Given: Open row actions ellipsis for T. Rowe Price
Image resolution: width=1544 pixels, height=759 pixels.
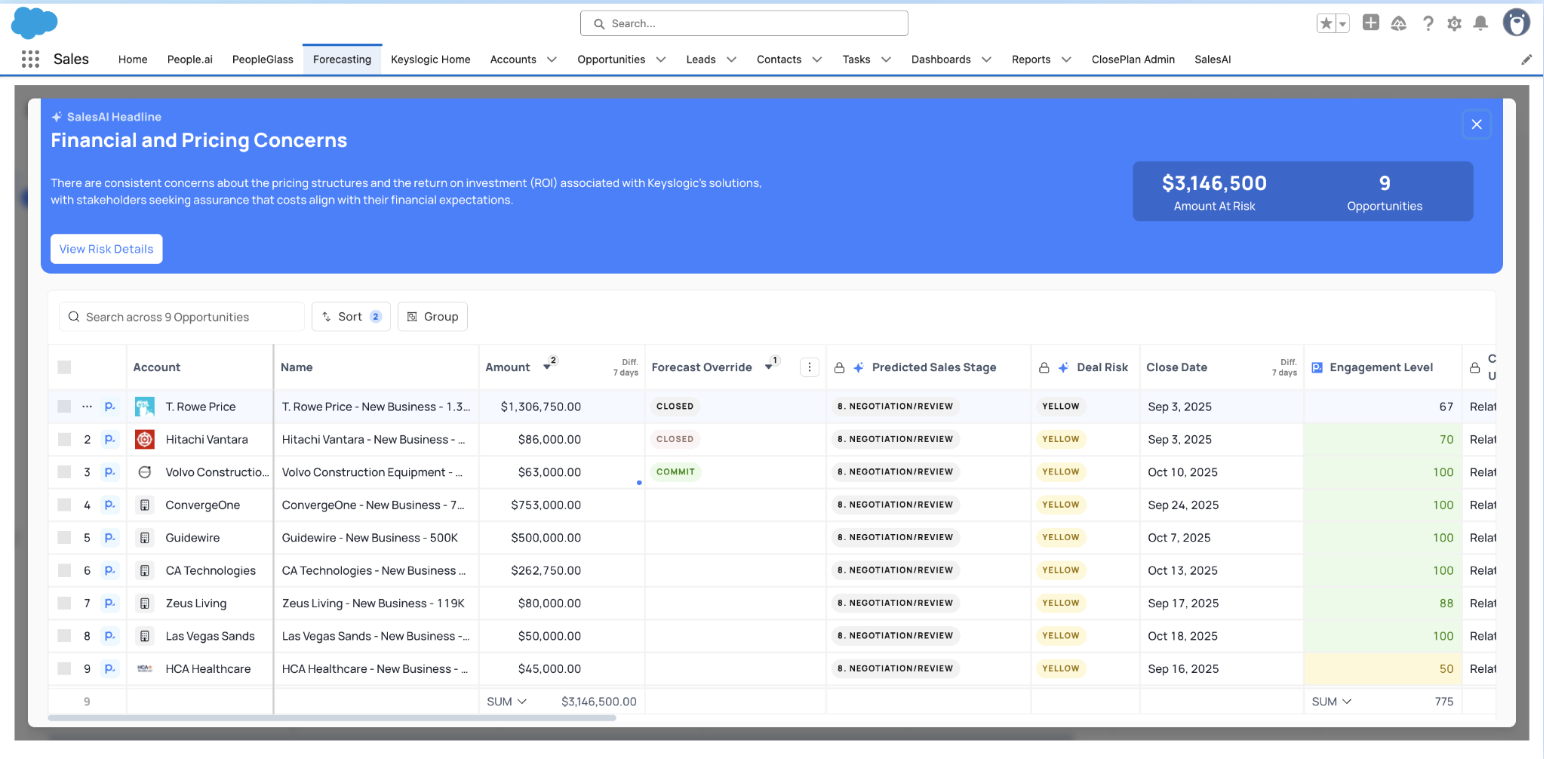Looking at the screenshot, I should 87,406.
